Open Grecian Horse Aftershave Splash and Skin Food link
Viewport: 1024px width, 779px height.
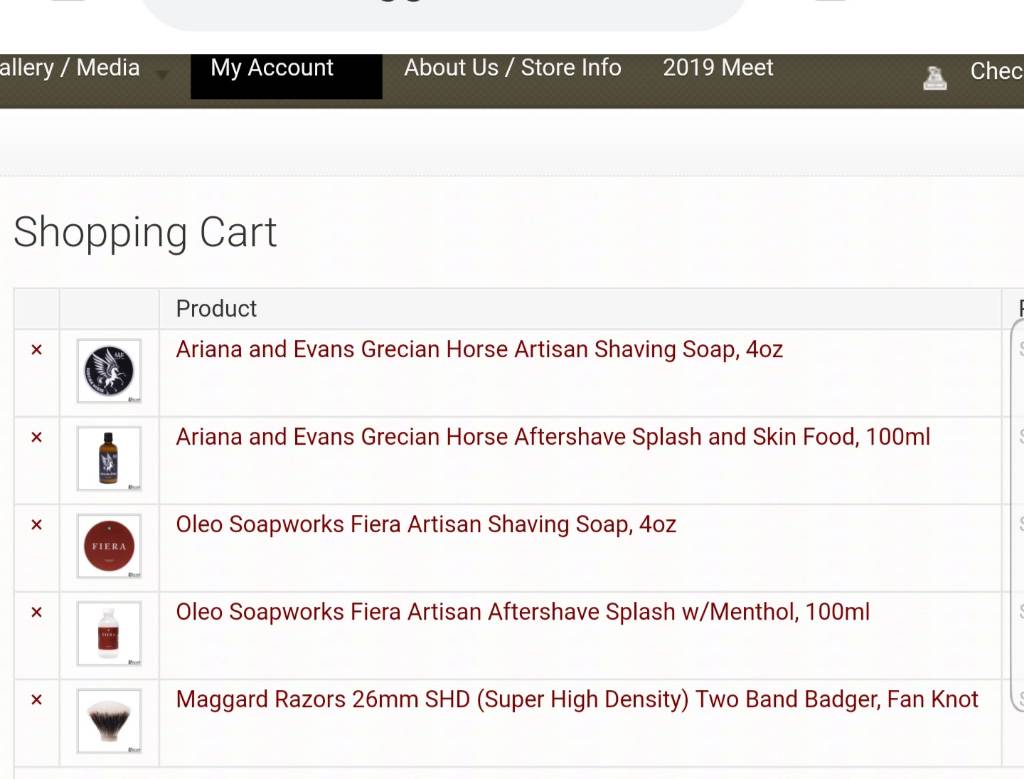tap(553, 437)
